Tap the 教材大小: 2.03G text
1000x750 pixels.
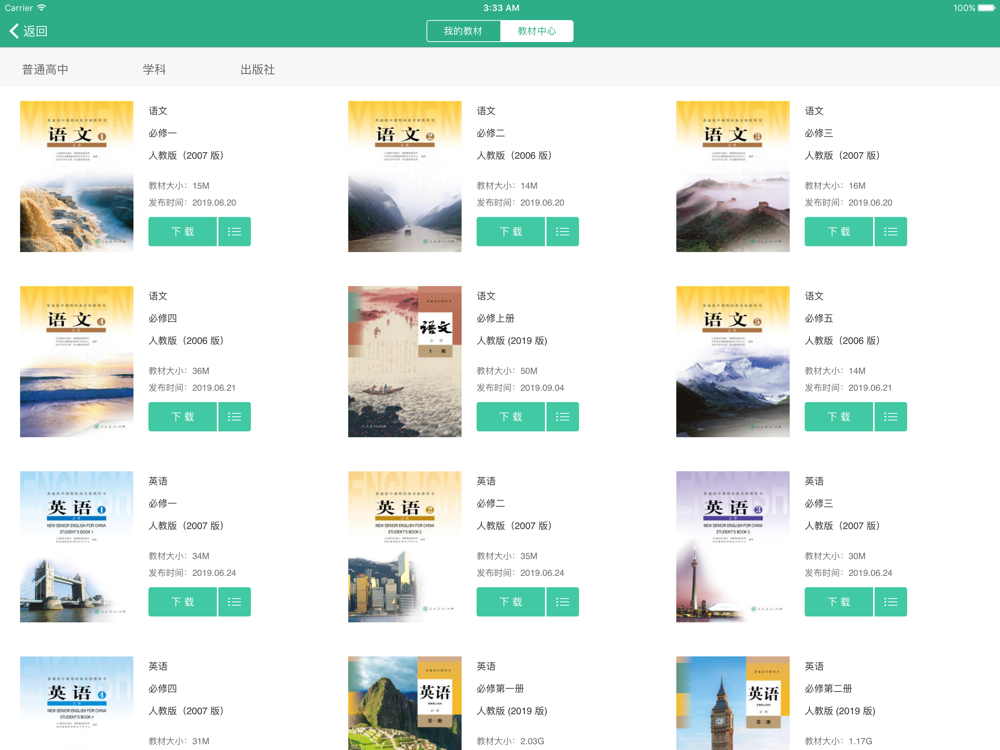coord(510,740)
